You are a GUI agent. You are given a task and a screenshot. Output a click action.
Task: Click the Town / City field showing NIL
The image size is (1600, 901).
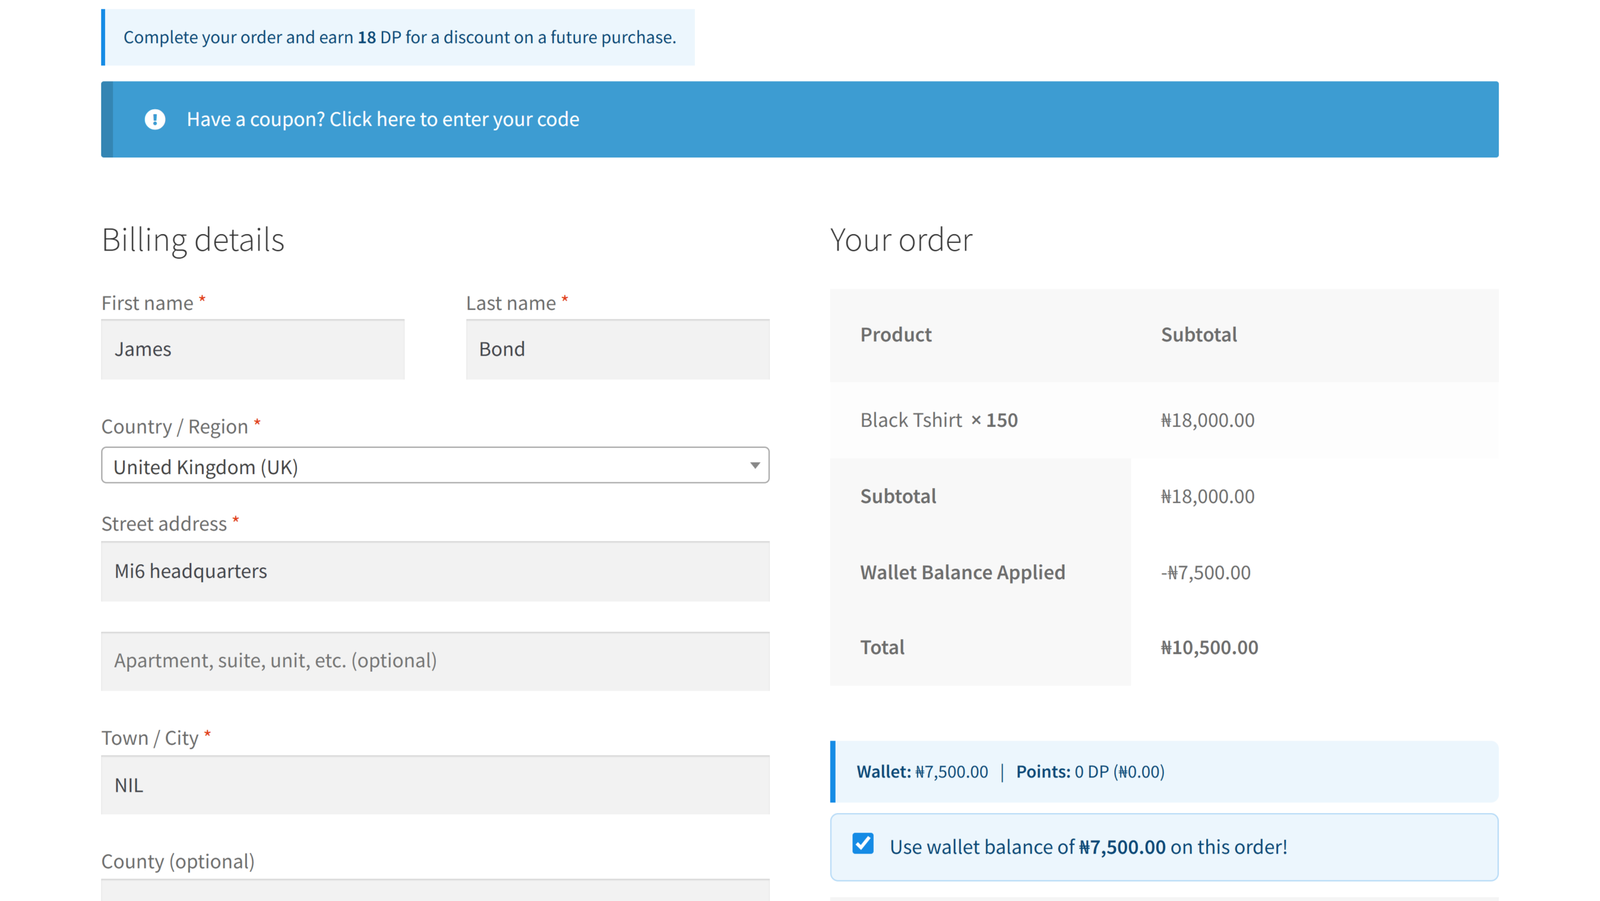(x=435, y=785)
